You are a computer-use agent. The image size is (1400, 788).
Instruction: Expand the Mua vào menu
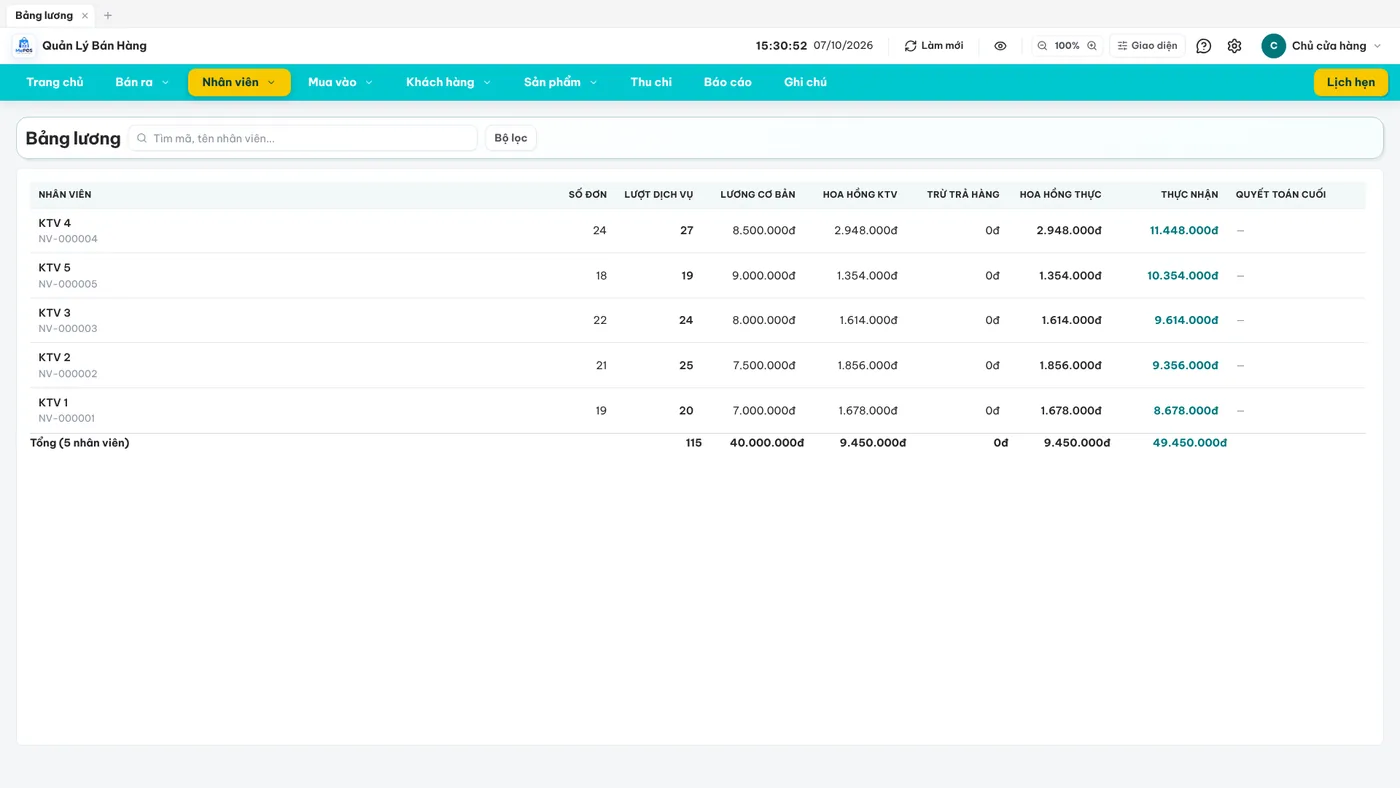[x=340, y=82]
